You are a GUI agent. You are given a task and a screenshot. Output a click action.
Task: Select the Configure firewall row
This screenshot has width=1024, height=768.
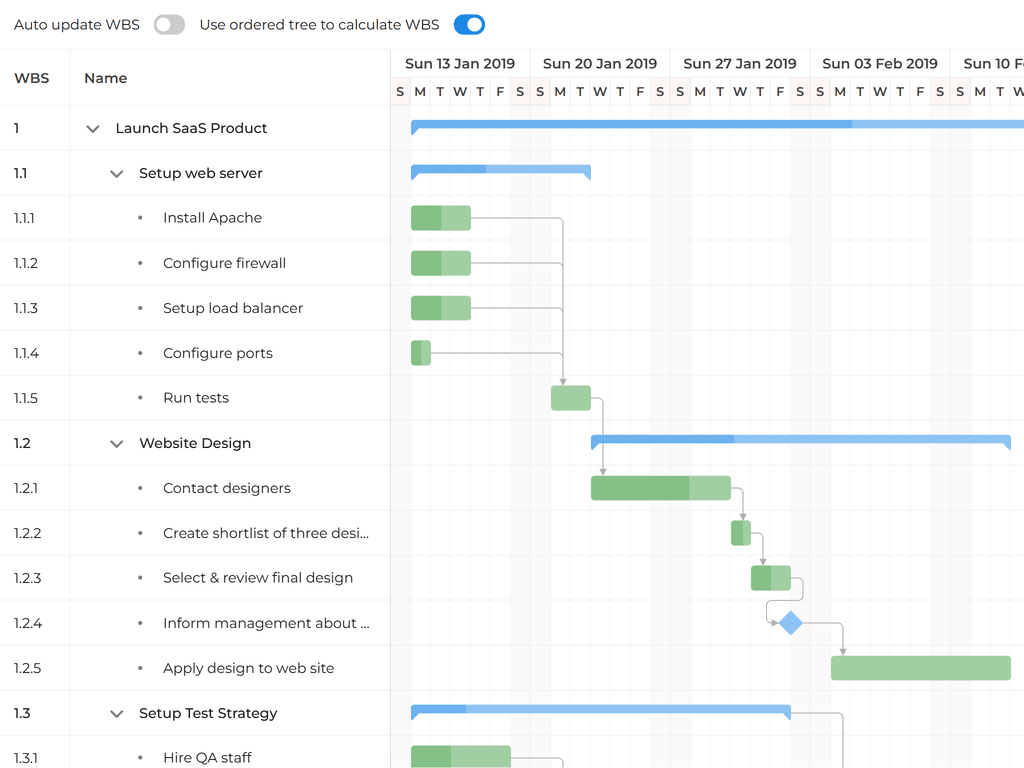tap(224, 263)
